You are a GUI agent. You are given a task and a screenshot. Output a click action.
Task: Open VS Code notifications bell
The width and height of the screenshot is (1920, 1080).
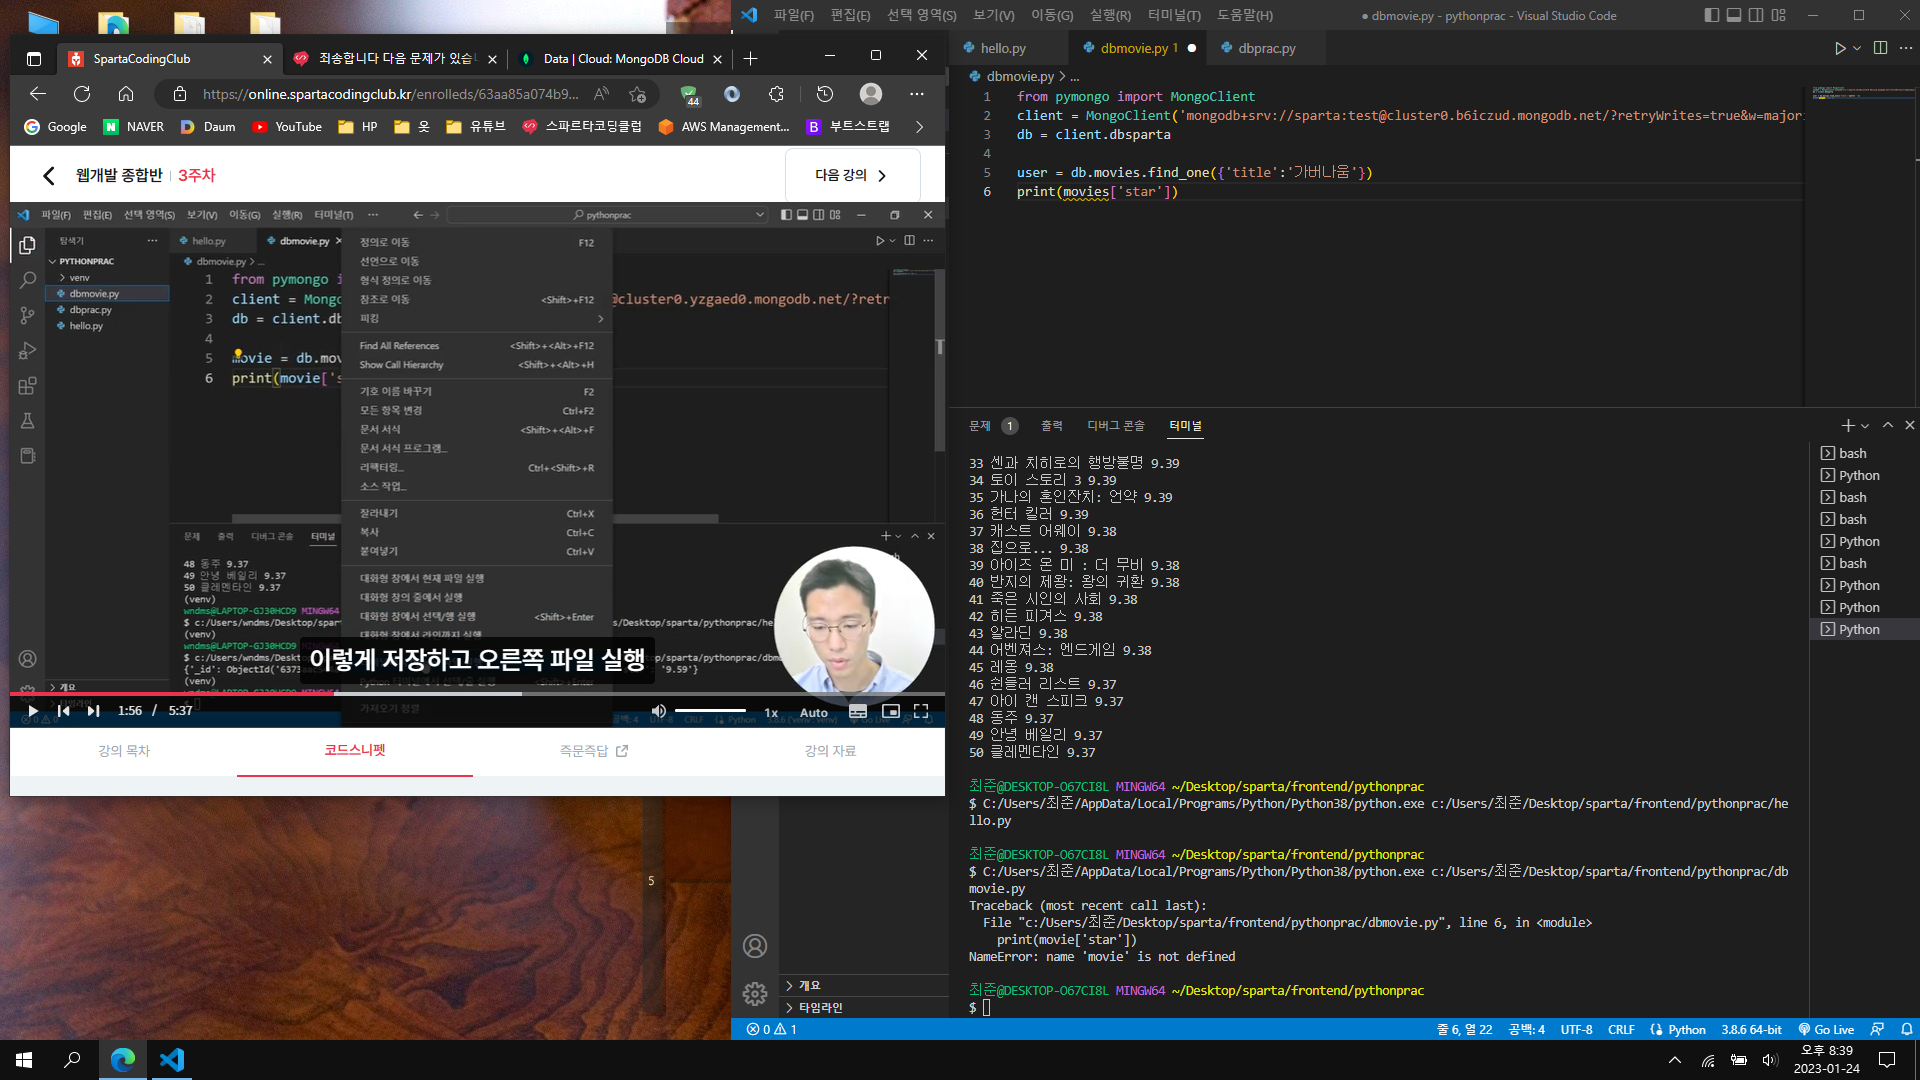pos(1906,1029)
